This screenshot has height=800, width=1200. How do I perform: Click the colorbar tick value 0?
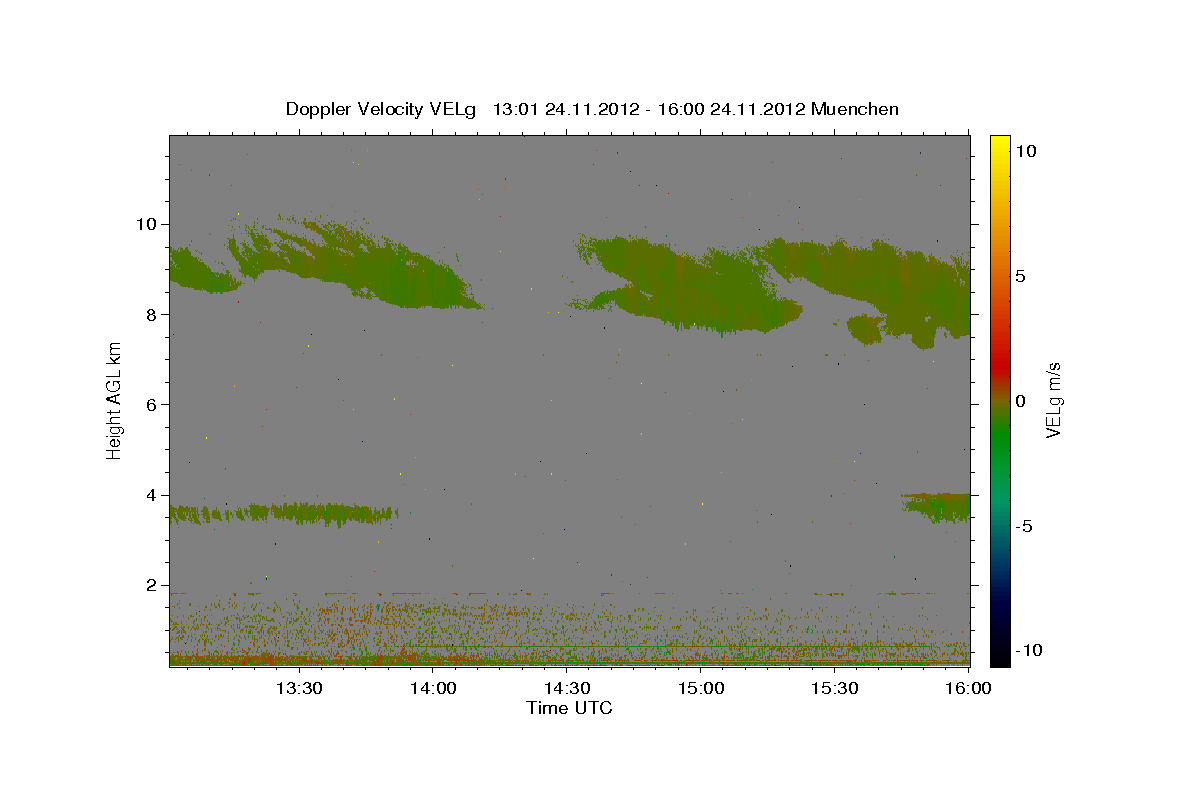tap(1020, 401)
